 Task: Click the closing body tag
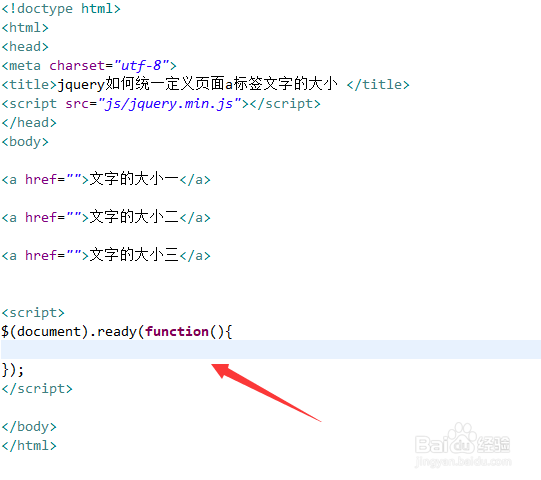pyautogui.click(x=29, y=427)
